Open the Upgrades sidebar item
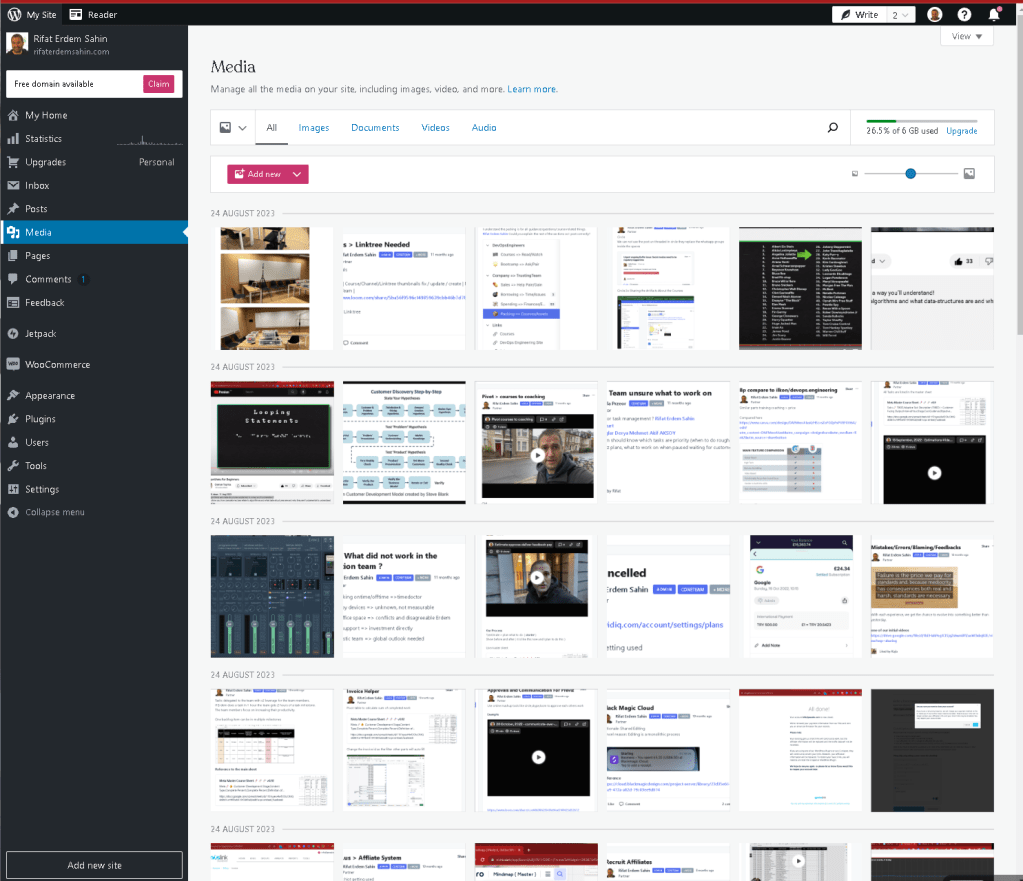Image resolution: width=1023 pixels, height=881 pixels. [94, 162]
